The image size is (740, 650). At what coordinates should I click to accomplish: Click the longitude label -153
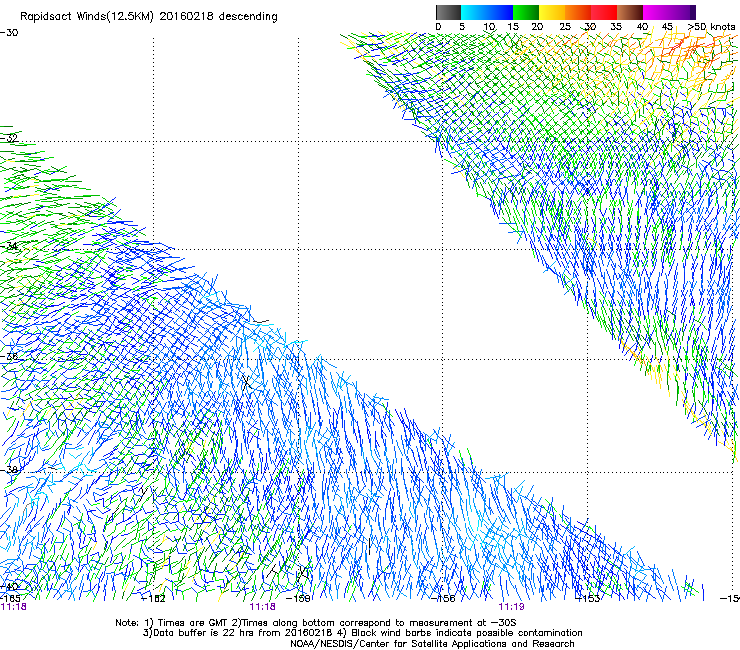(x=588, y=599)
